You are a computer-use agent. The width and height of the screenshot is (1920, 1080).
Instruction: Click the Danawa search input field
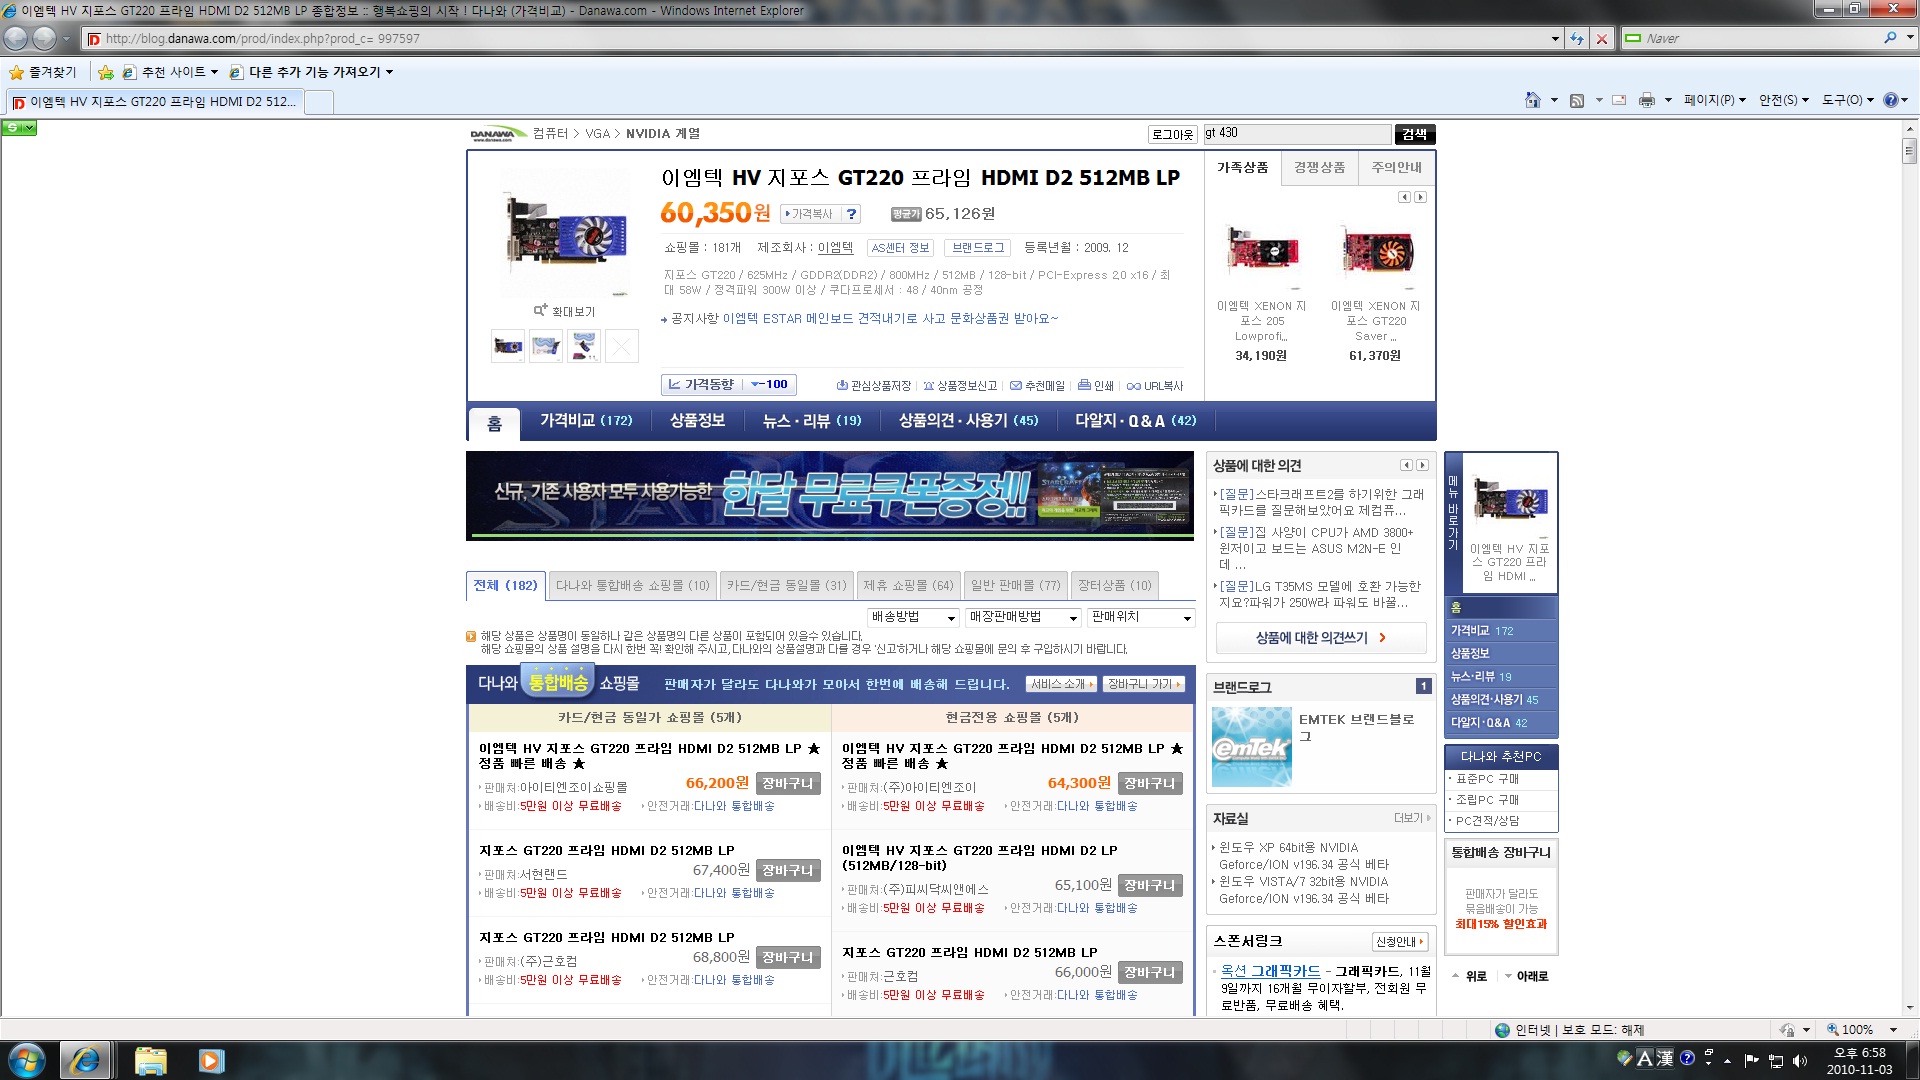(1296, 133)
